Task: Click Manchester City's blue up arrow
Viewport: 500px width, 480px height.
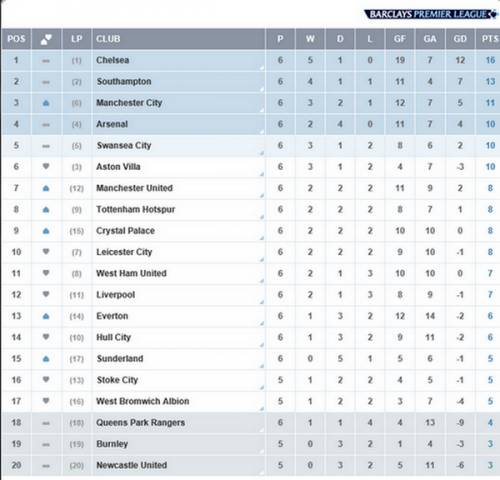Action: (46, 103)
